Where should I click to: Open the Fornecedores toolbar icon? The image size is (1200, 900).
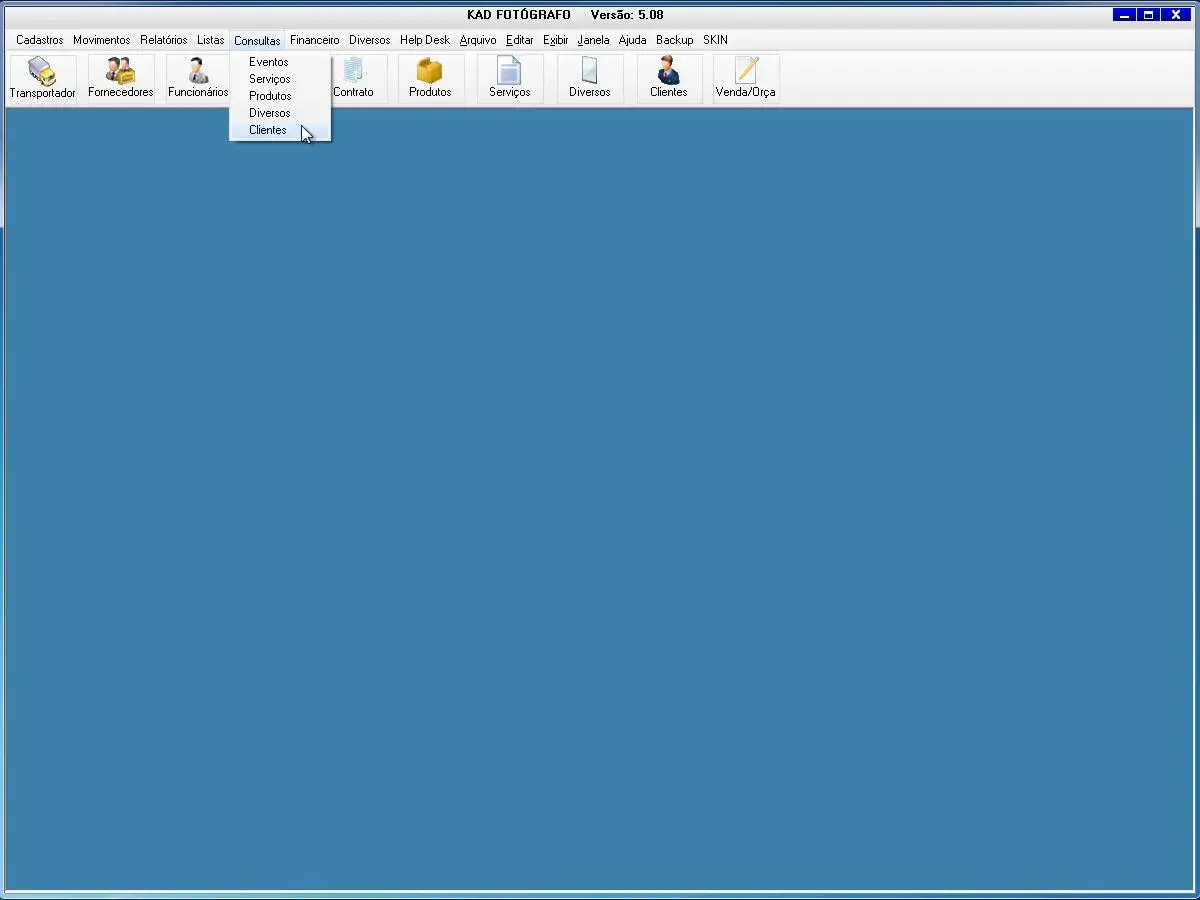tap(120, 72)
